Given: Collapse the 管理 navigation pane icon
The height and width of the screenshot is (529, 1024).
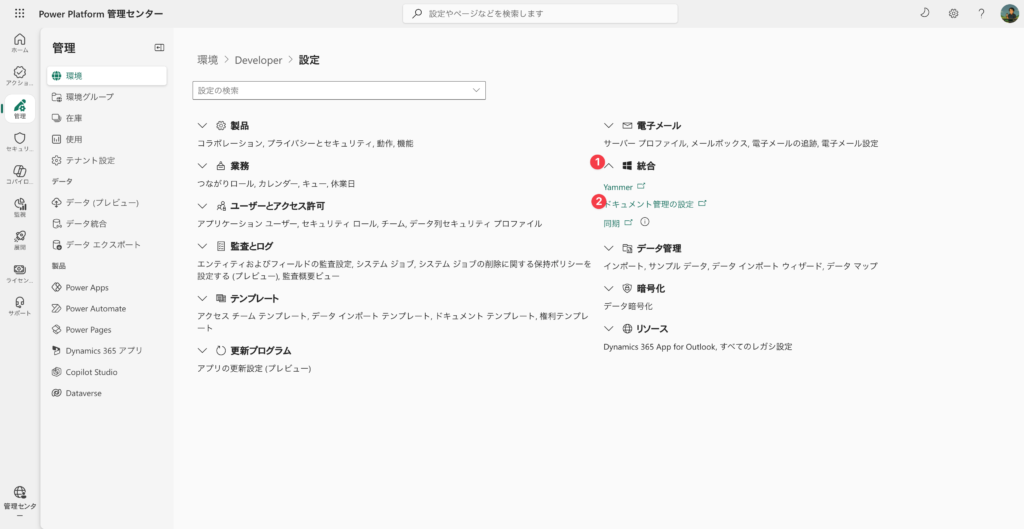Looking at the screenshot, I should point(159,48).
